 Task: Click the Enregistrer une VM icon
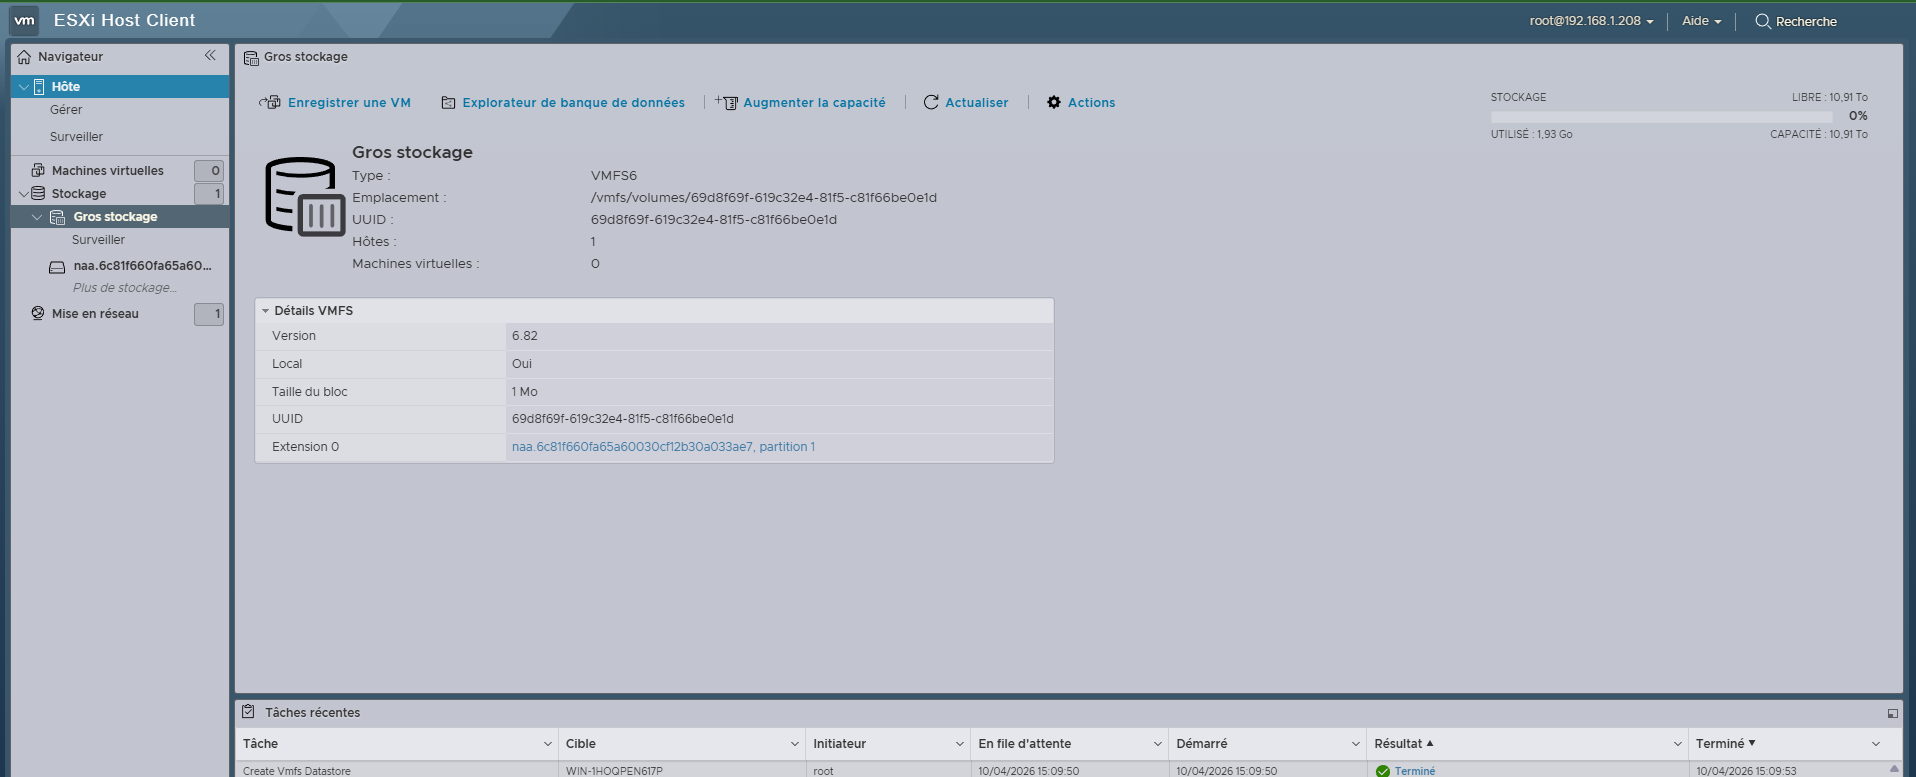pos(270,103)
